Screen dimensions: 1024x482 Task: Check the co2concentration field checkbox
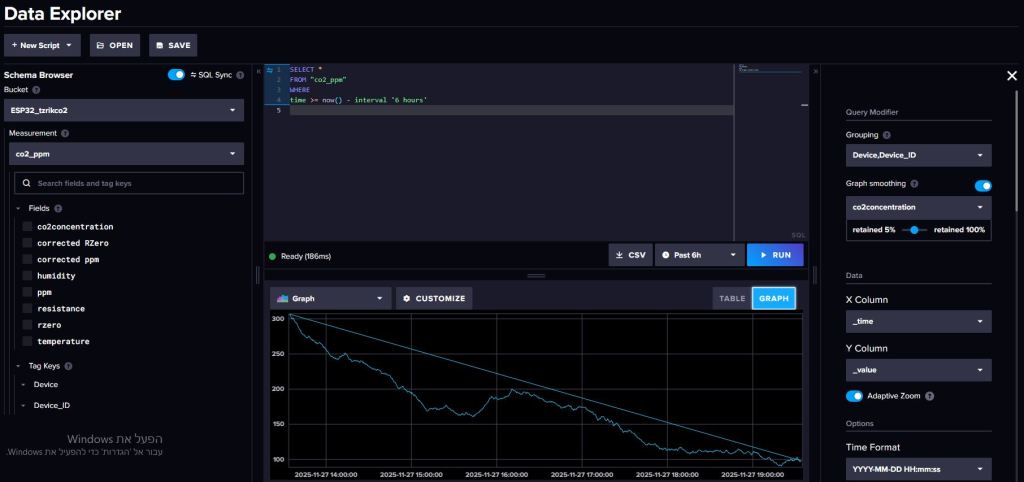point(27,227)
